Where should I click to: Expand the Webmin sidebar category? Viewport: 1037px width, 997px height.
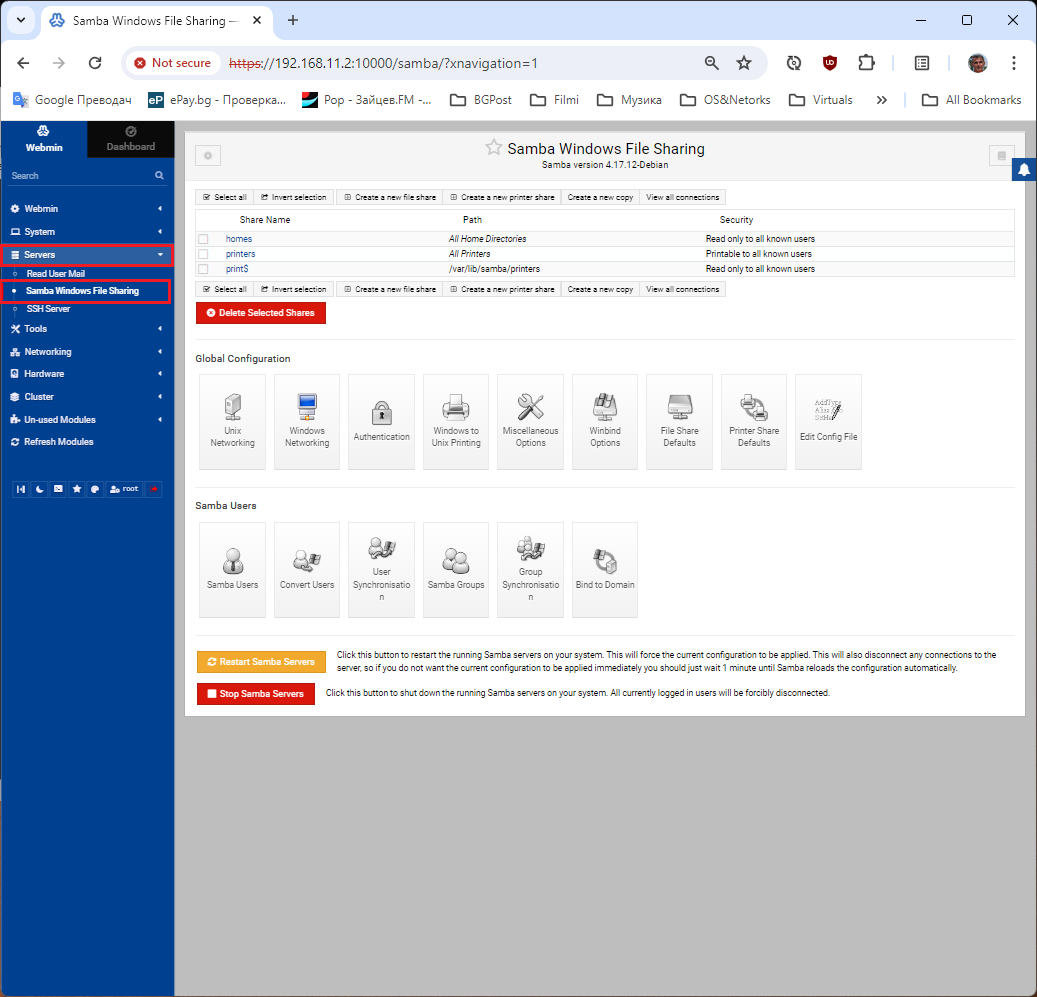pyautogui.click(x=87, y=209)
